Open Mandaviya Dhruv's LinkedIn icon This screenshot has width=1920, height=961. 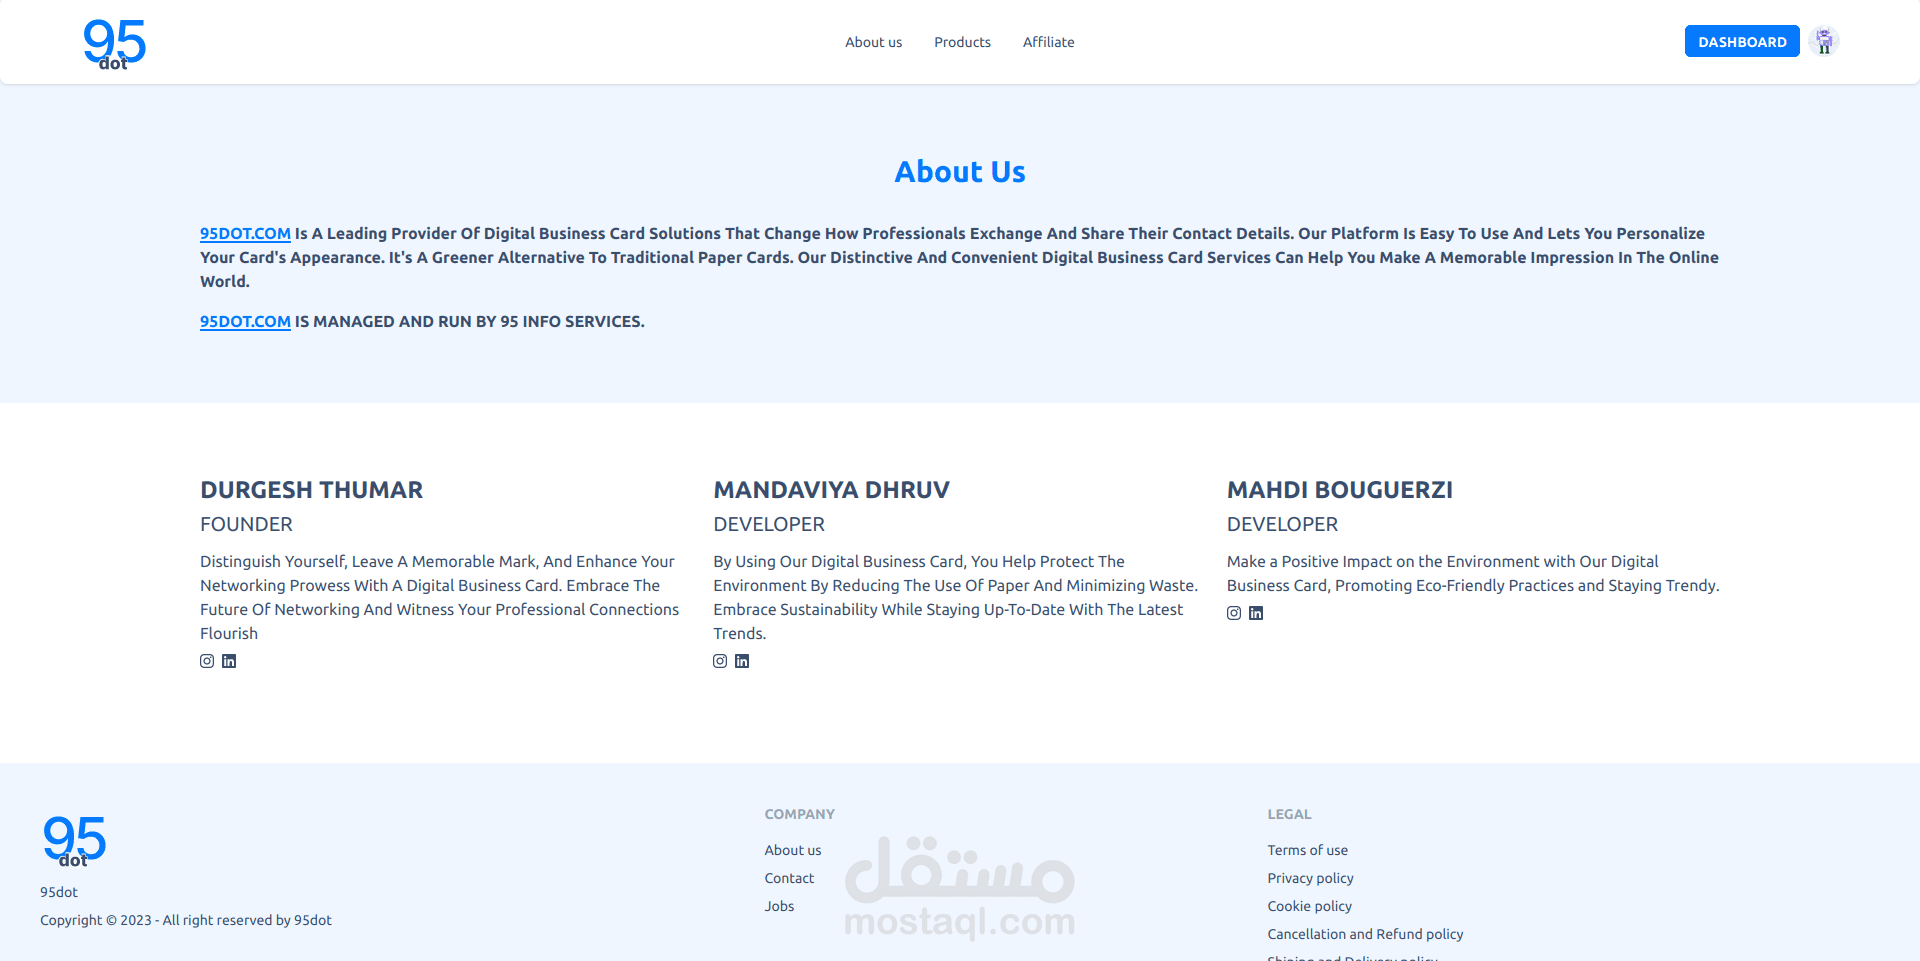tap(742, 661)
